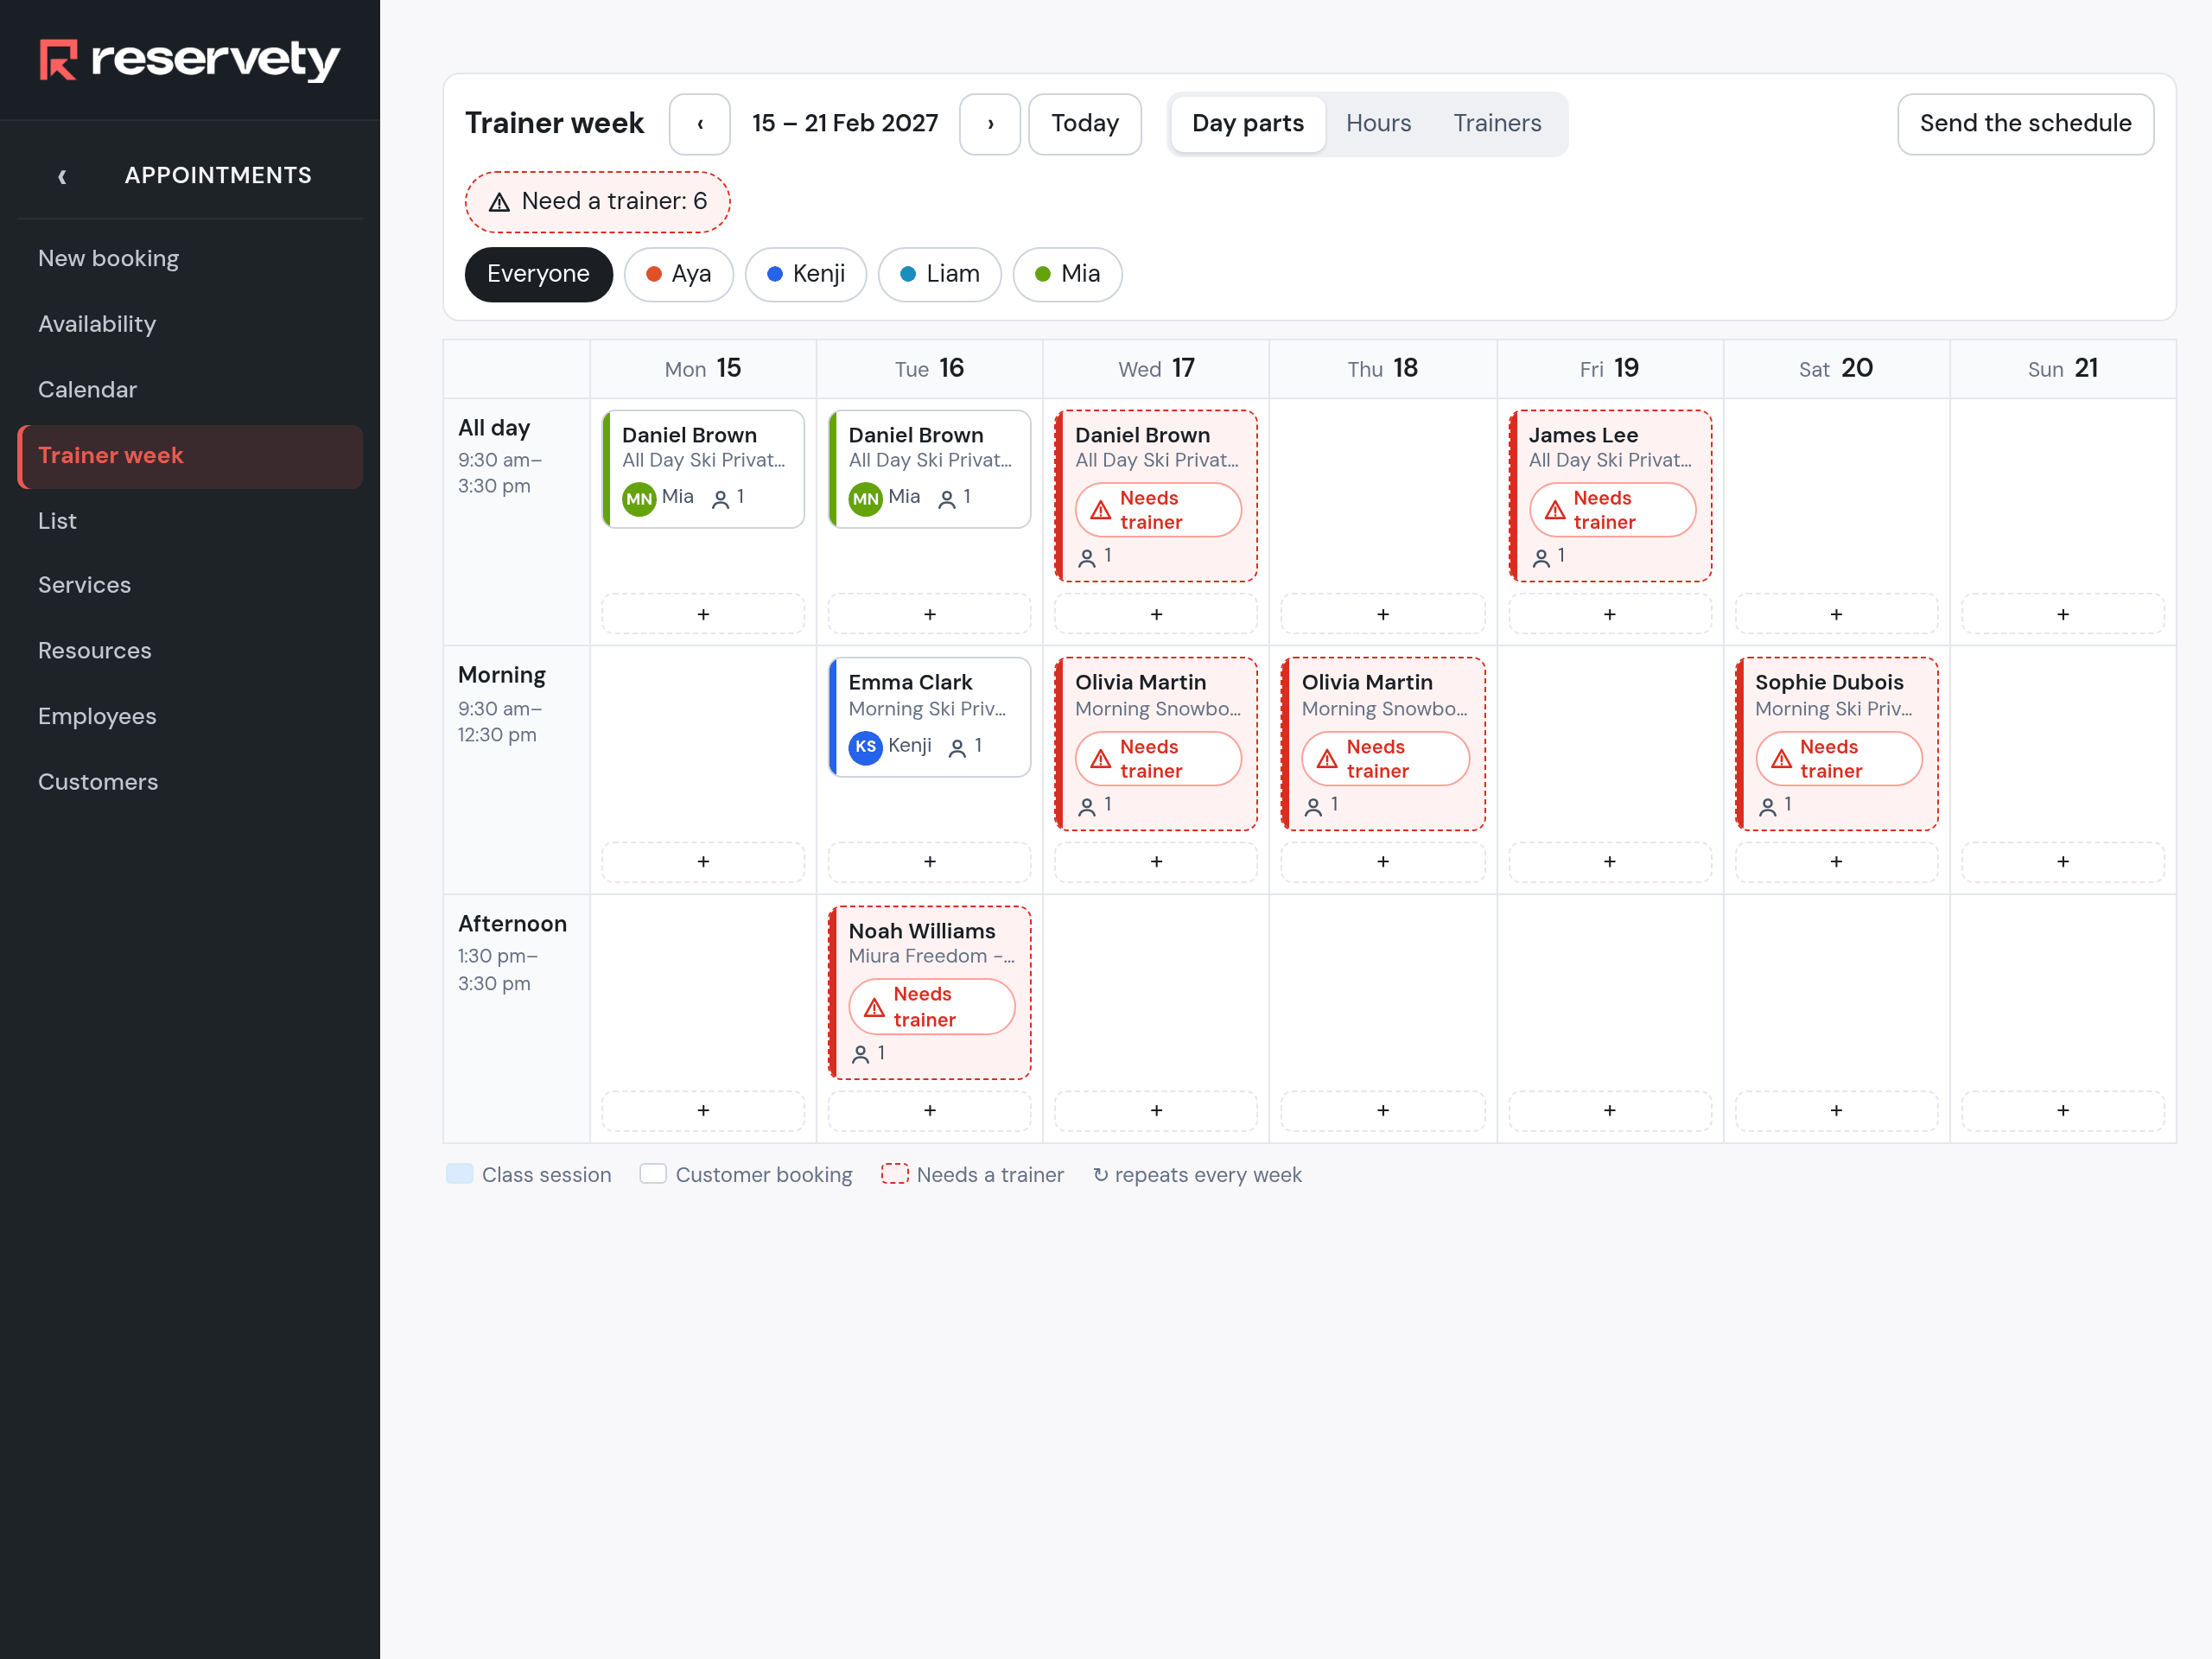
Task: Jump to Today
Action: tap(1085, 124)
